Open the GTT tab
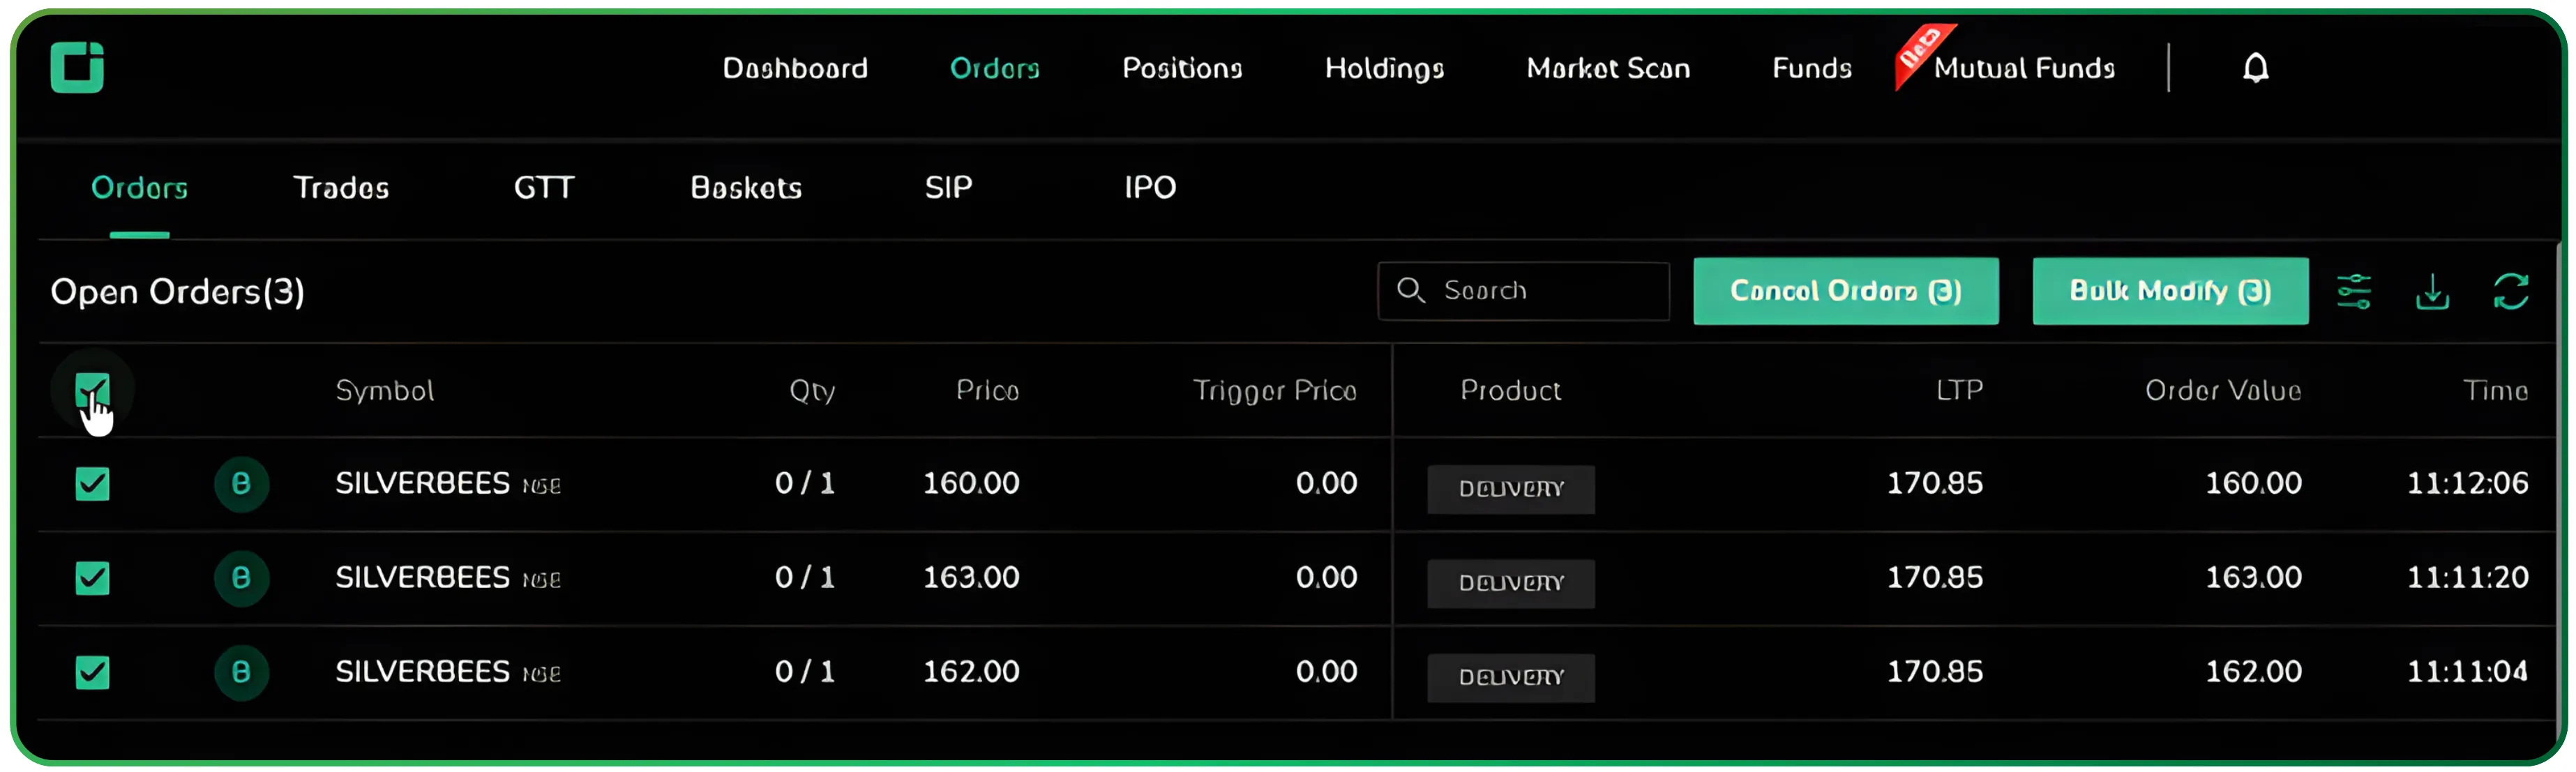This screenshot has height=772, width=2576. 543,187
